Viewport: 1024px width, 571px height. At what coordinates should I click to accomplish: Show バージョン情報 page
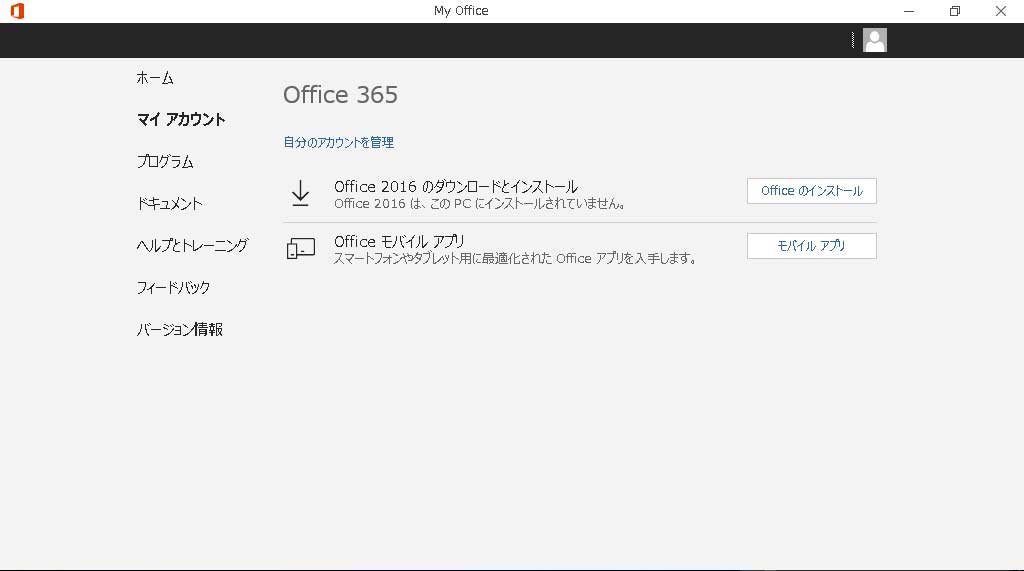(x=179, y=330)
